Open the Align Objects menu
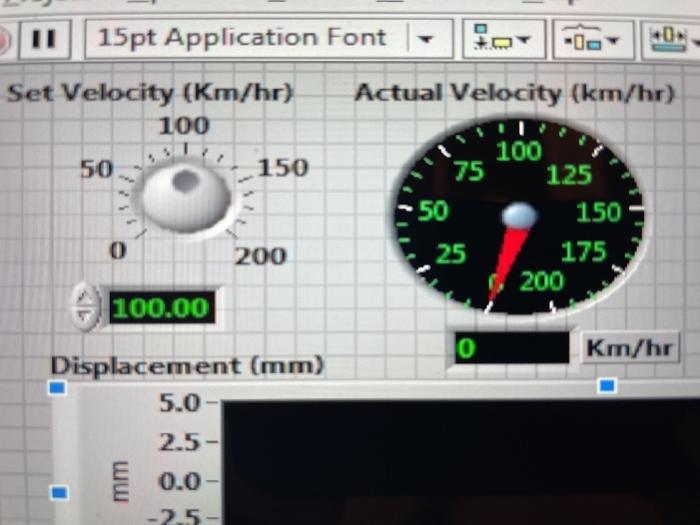This screenshot has height=525, width=700. point(504,39)
